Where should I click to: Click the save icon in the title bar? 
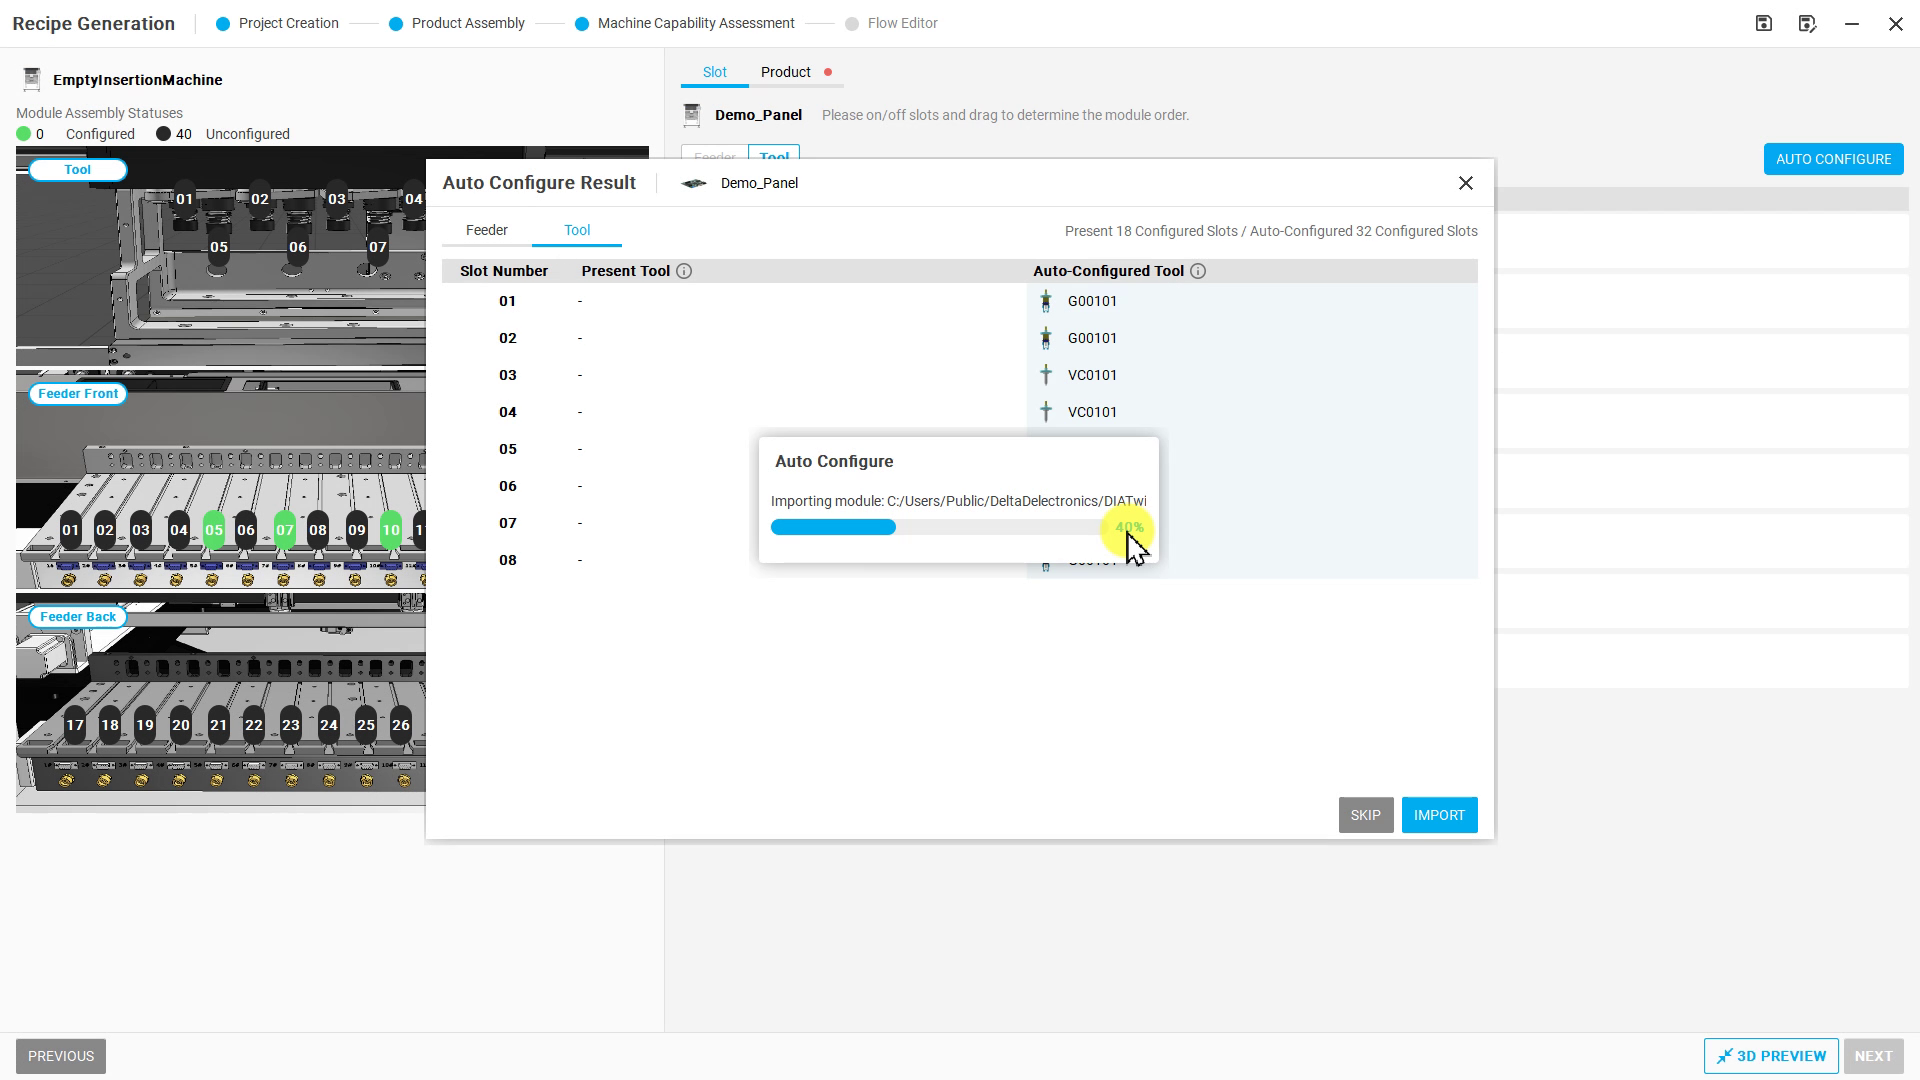click(x=1764, y=23)
